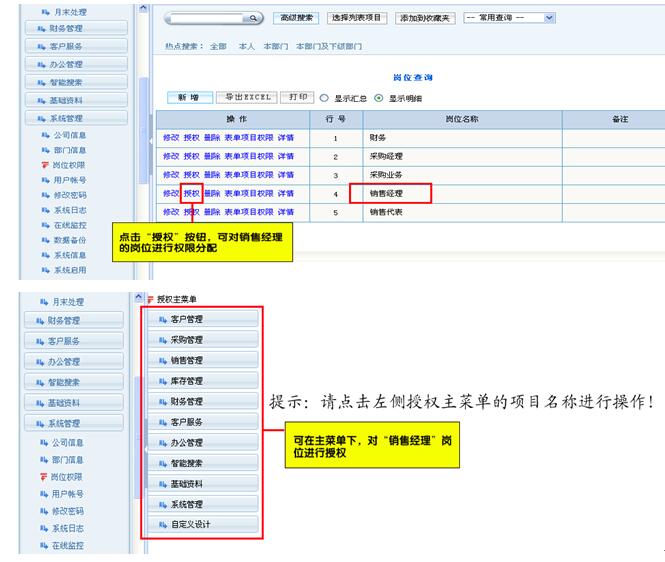Open 库存管理 icon in the 授权主菜单 list
The height and width of the screenshot is (562, 665).
162,381
